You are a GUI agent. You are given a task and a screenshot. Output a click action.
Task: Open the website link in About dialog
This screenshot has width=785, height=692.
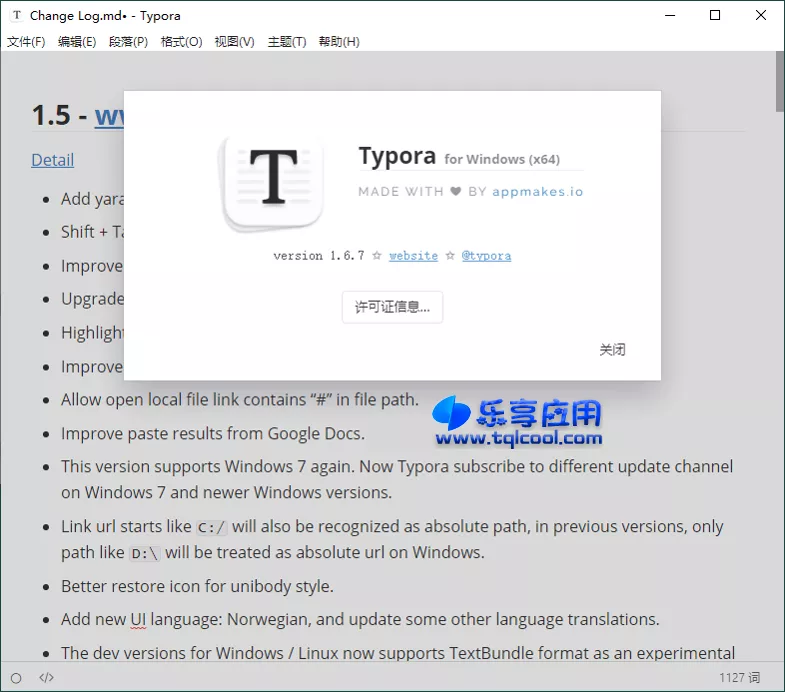click(x=414, y=256)
